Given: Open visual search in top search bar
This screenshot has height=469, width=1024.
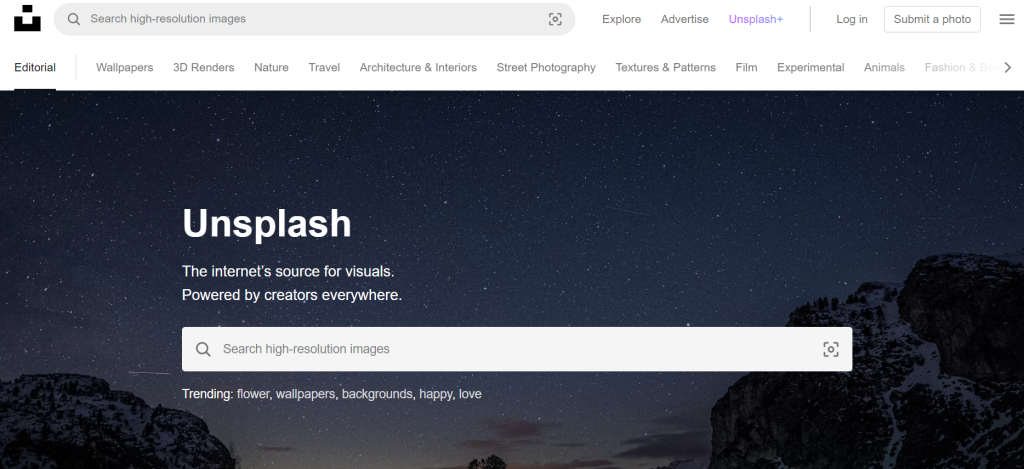Looking at the screenshot, I should click(555, 19).
